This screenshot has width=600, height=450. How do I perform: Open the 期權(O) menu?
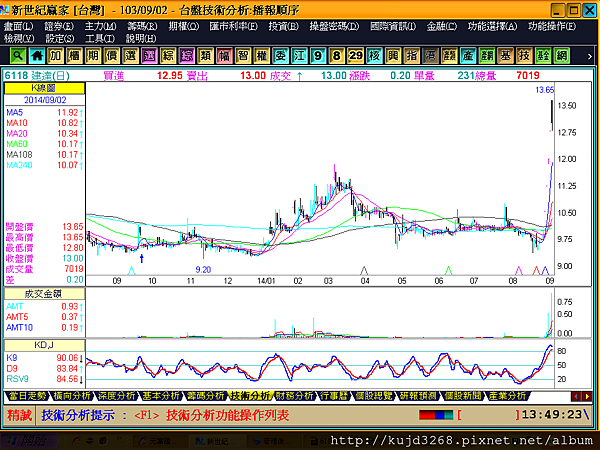pyautogui.click(x=184, y=26)
